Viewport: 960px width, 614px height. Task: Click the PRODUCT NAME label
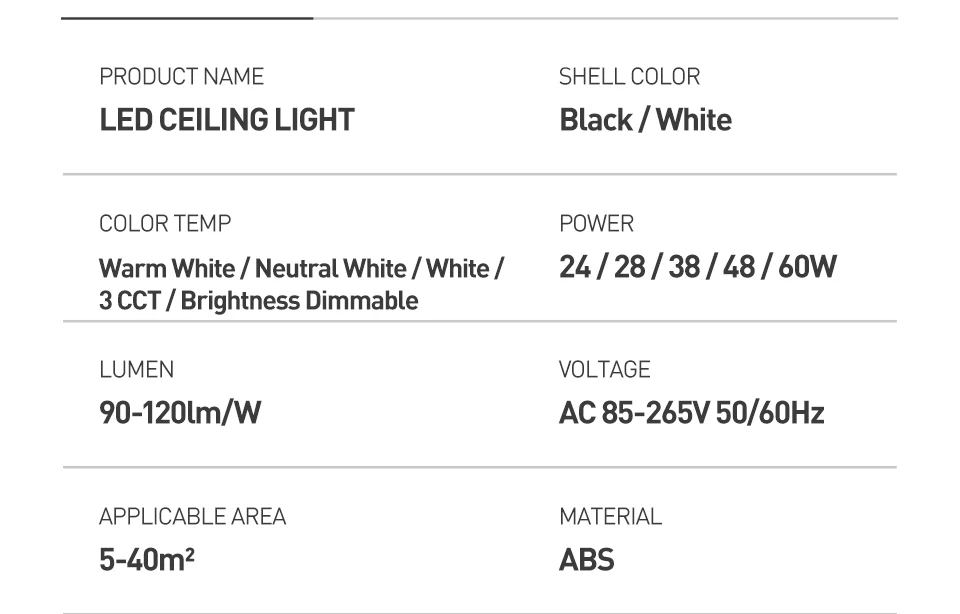[181, 77]
